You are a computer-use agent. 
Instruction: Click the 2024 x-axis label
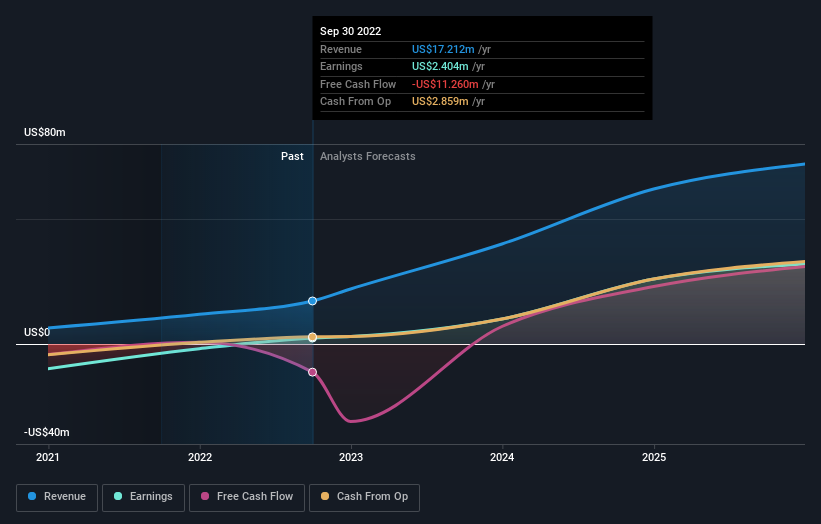point(502,458)
